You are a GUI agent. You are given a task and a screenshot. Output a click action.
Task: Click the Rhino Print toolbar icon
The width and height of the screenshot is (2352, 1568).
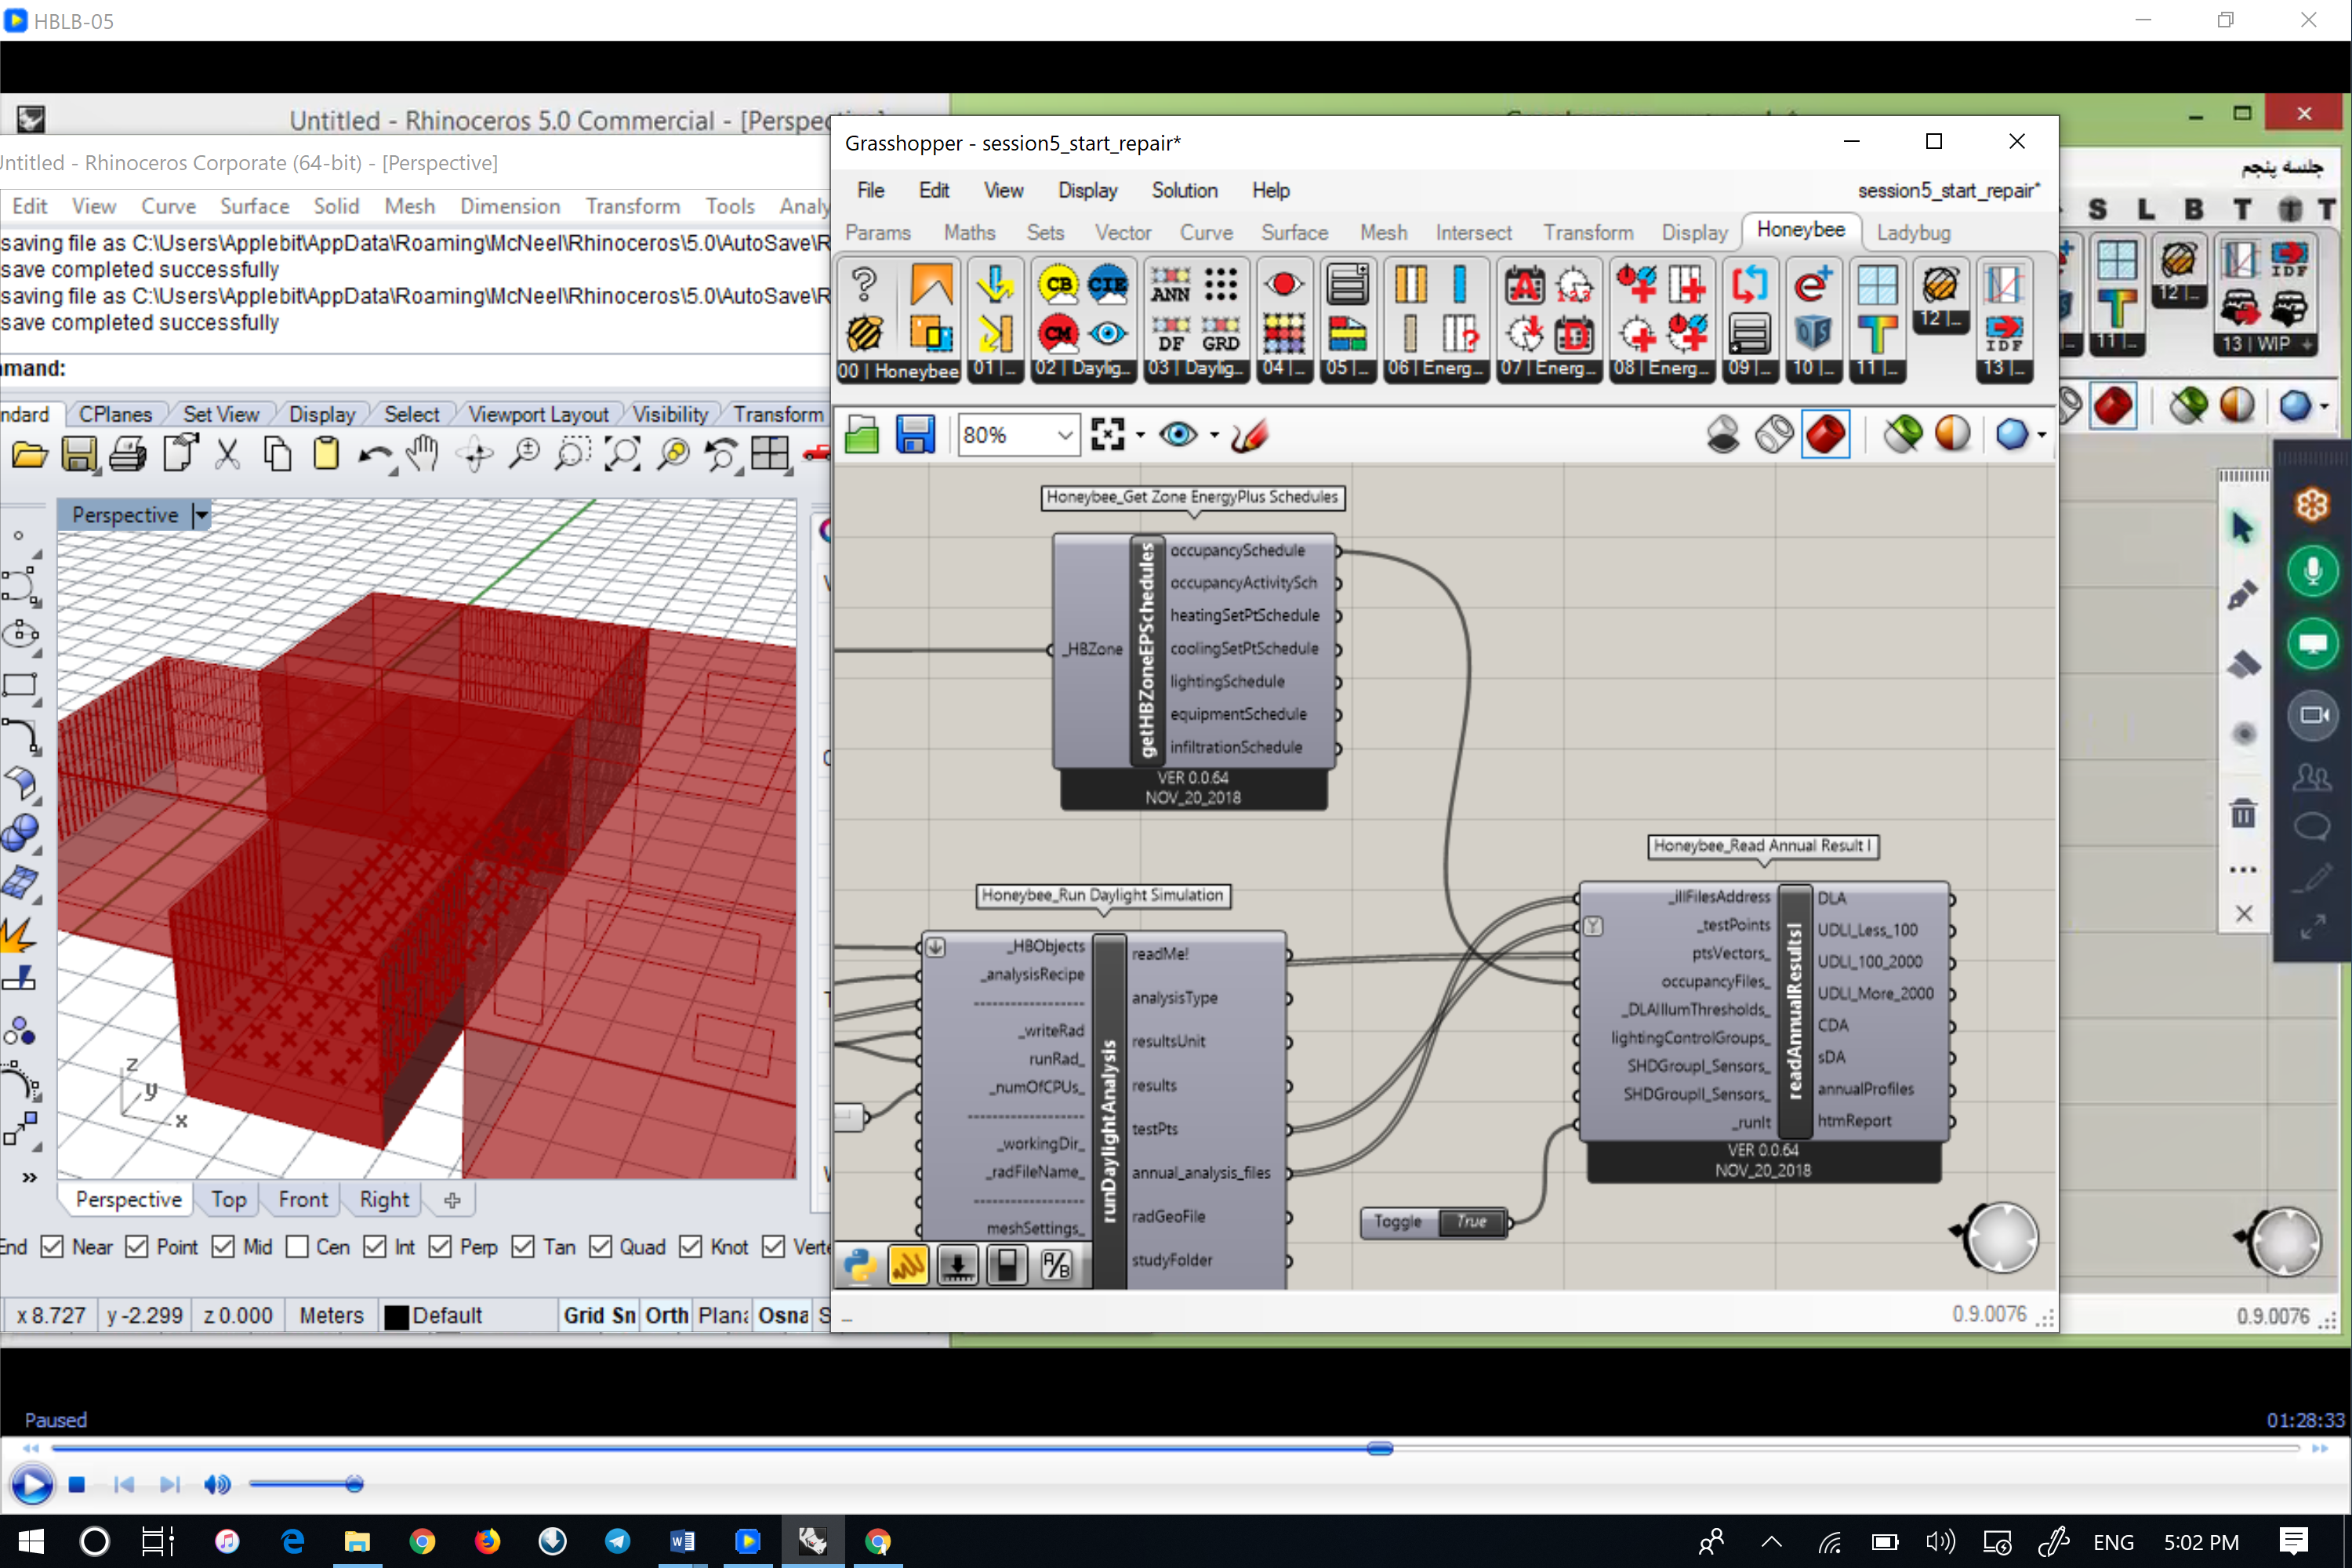tap(127, 454)
